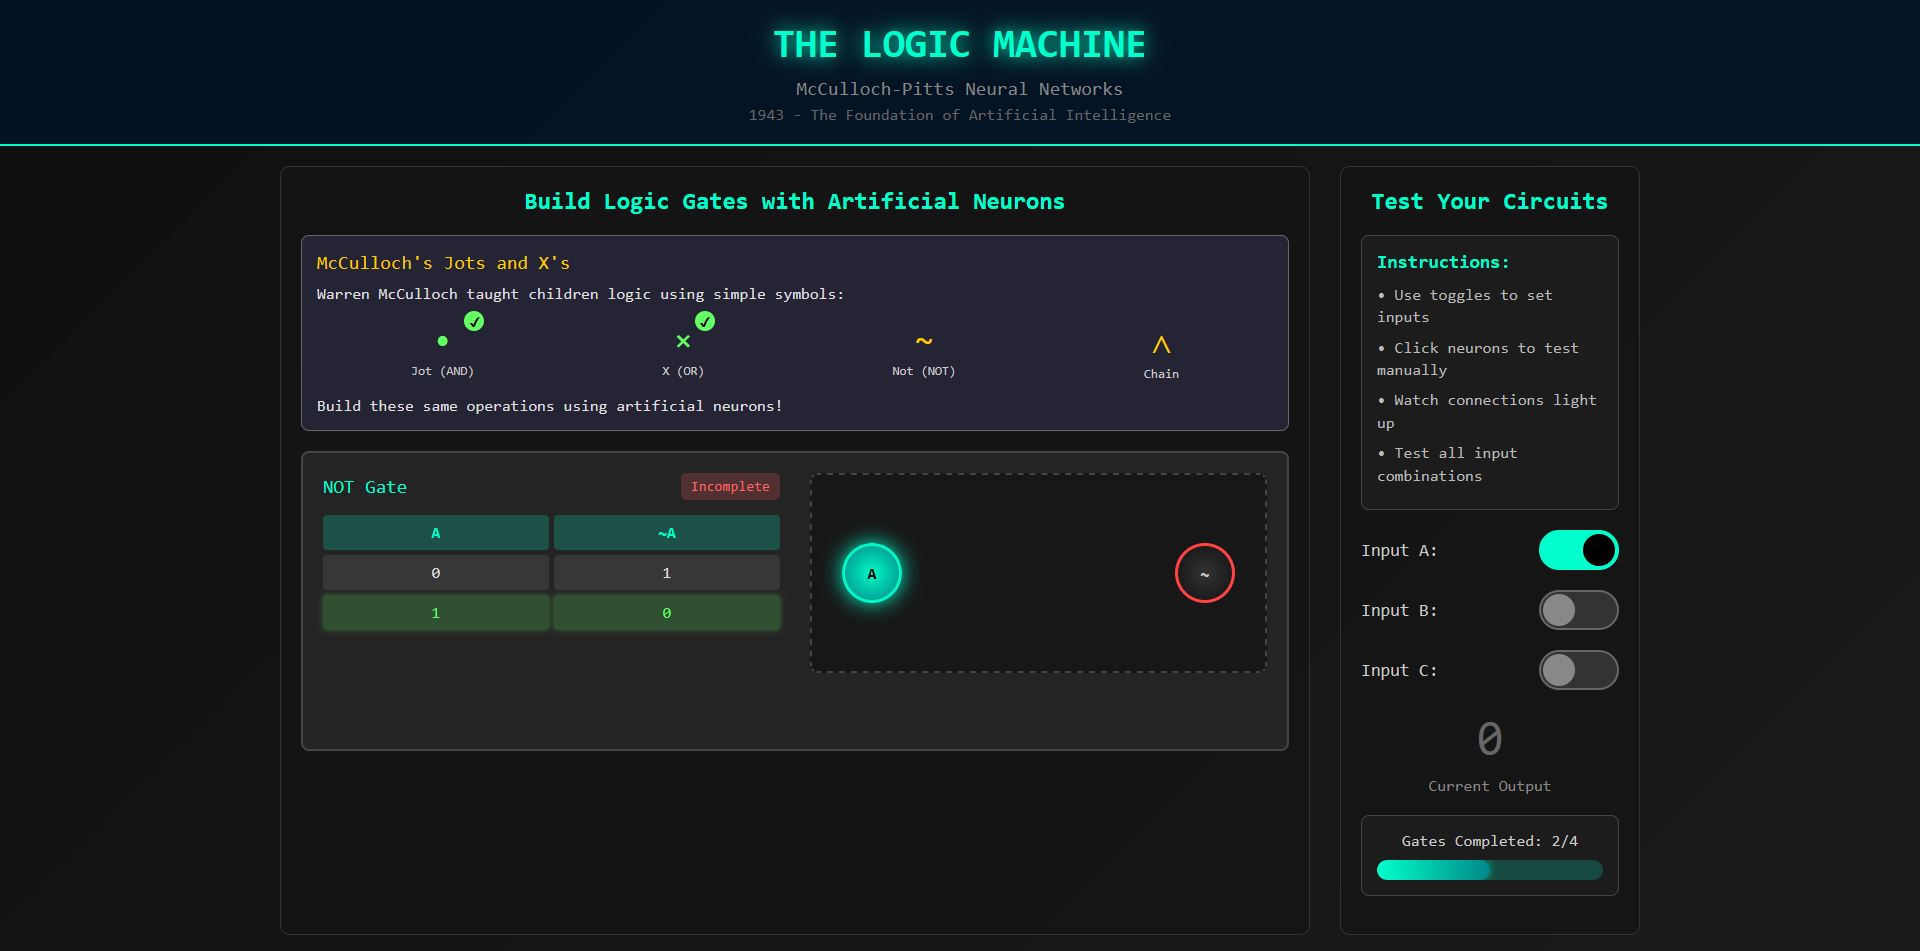Click the highlighted ~A cell showing 0
Viewport: 1920px width, 951px height.
667,613
